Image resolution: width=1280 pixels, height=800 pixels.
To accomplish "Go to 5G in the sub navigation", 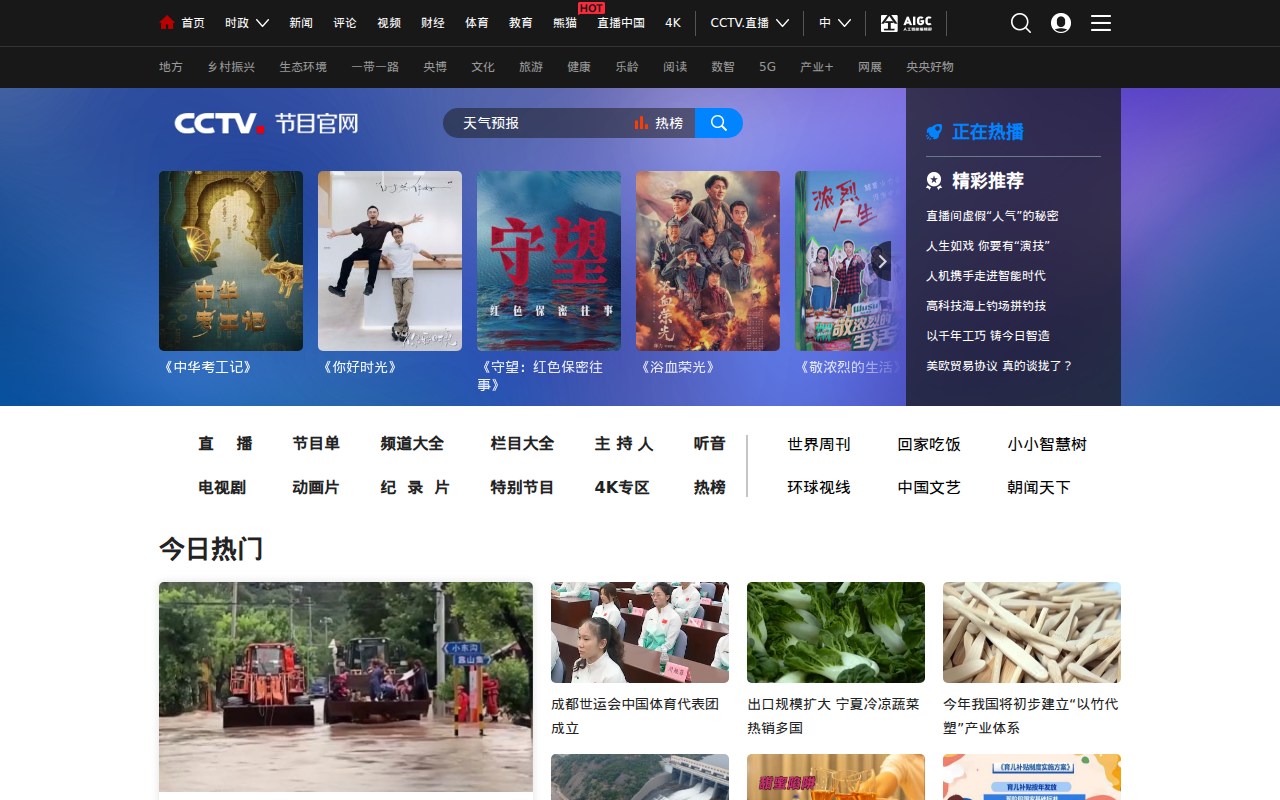I will click(767, 67).
